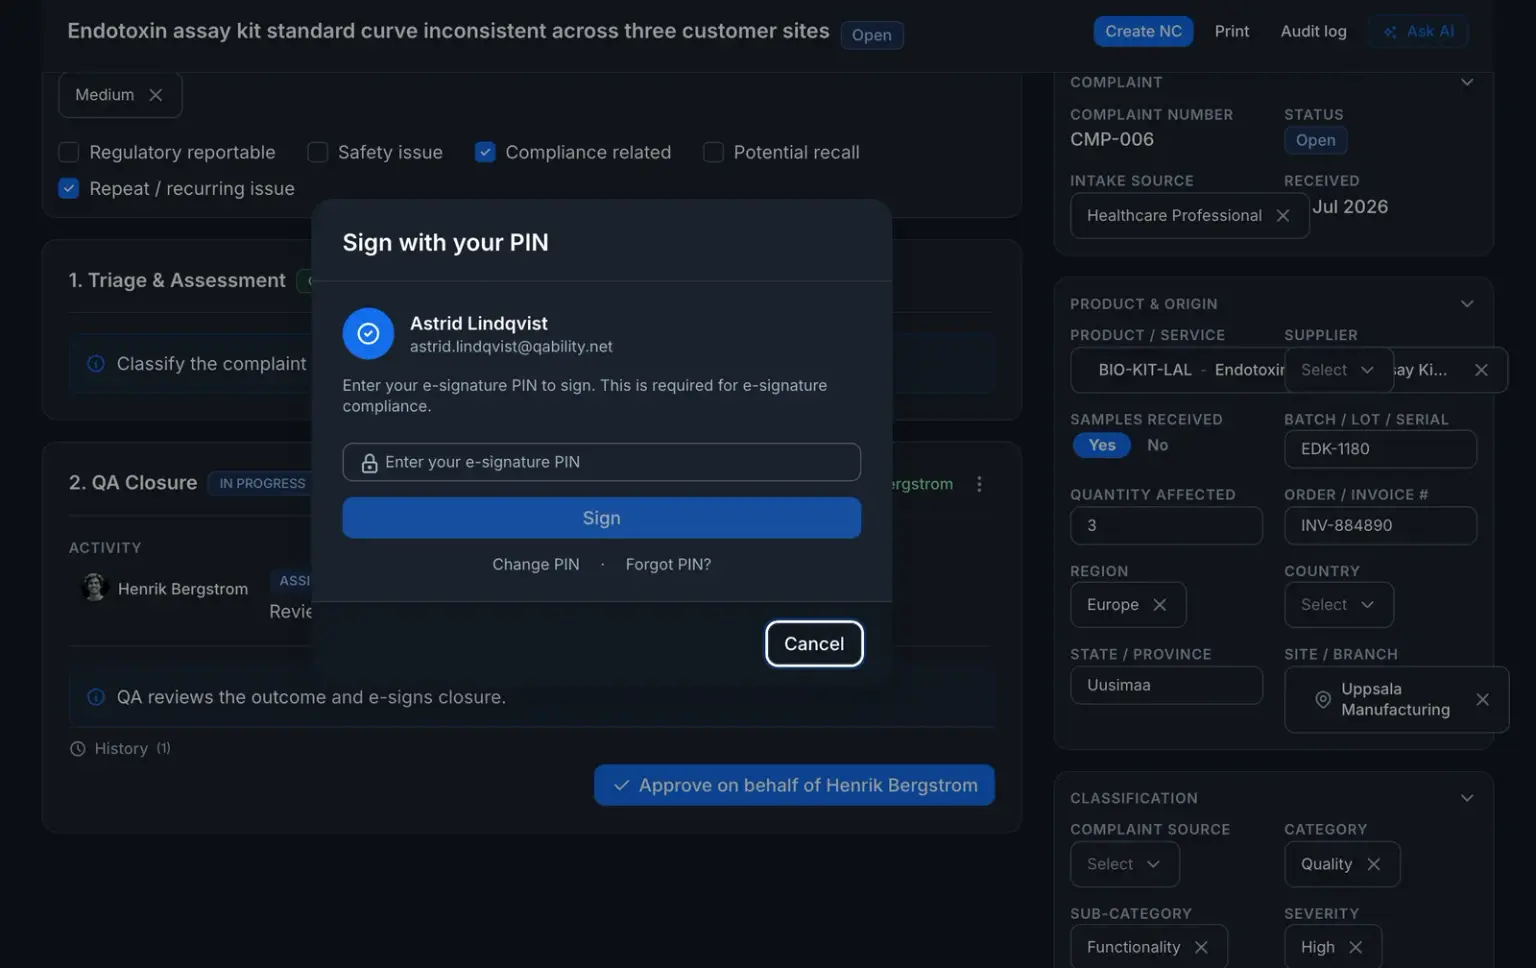Set Samples Received to No
The width and height of the screenshot is (1536, 968).
1157,445
